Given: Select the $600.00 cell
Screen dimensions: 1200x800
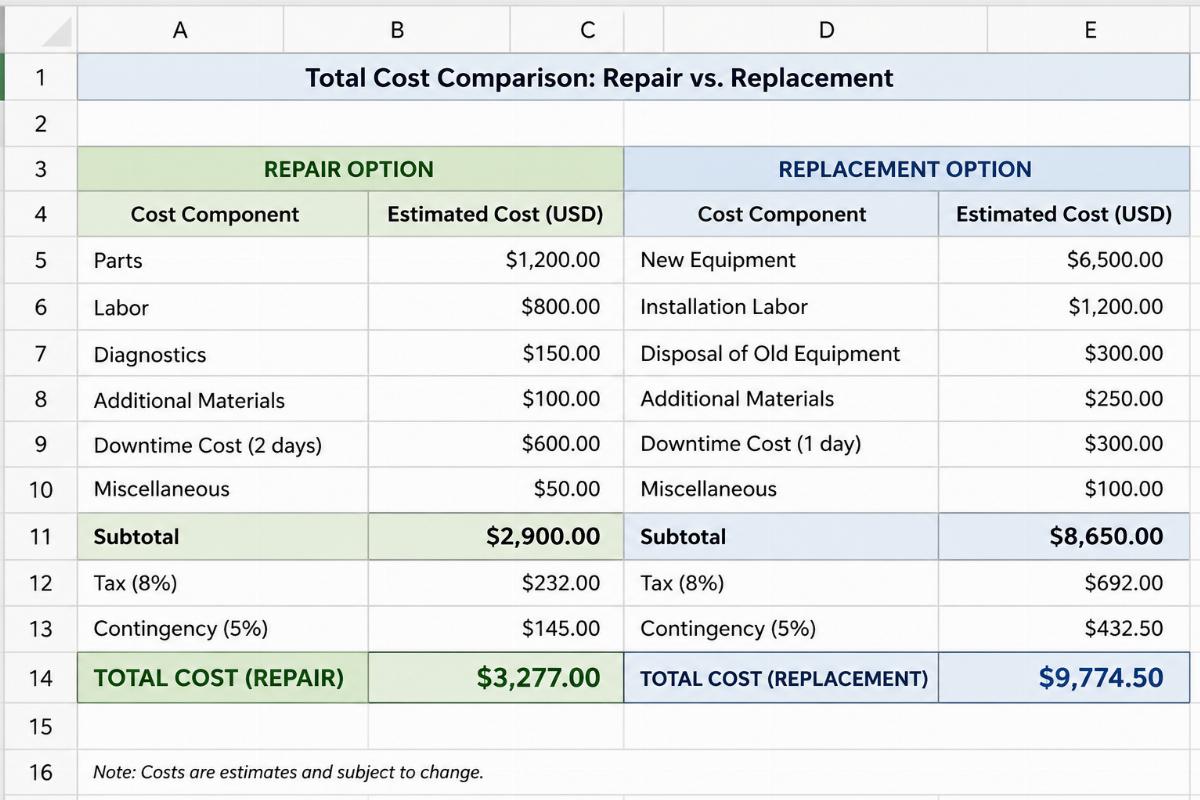Looking at the screenshot, I should coord(496,444).
